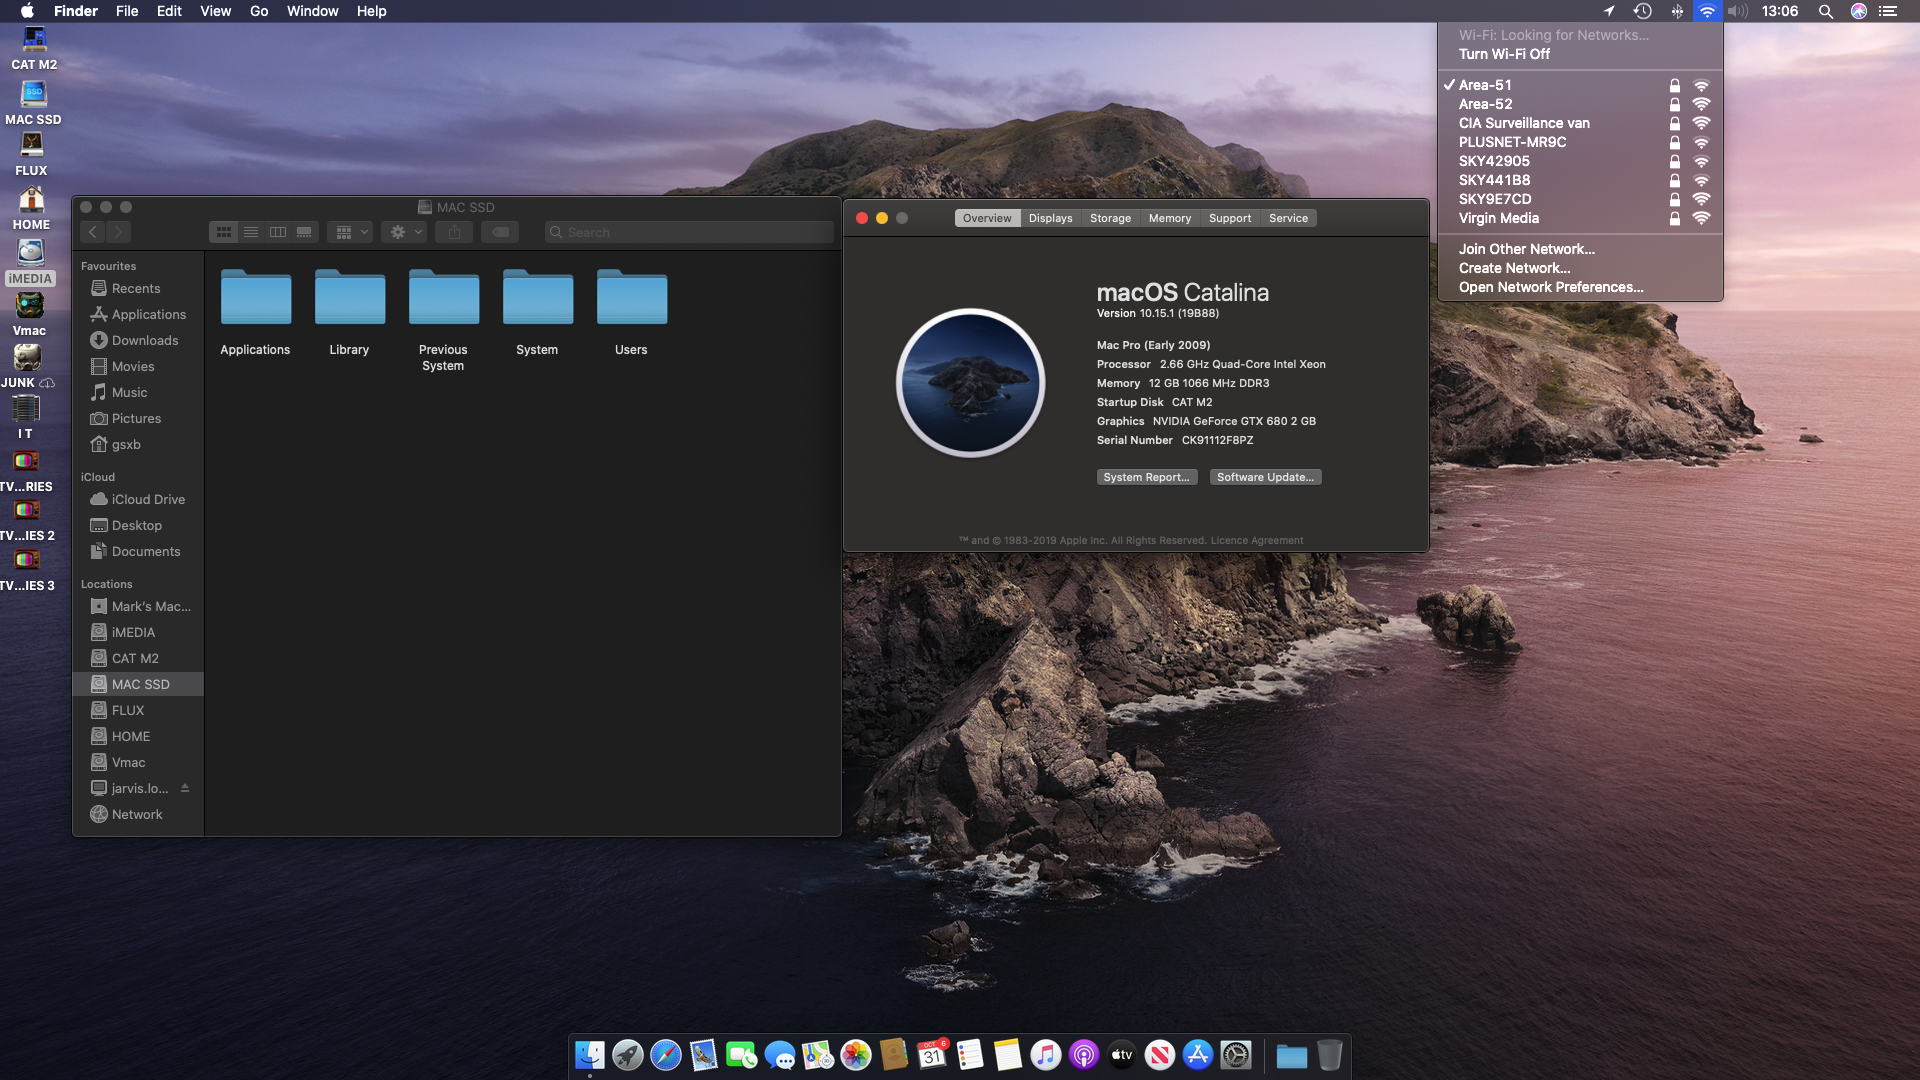Switch to the Support tab
This screenshot has width=1920, height=1080.
(x=1230, y=218)
